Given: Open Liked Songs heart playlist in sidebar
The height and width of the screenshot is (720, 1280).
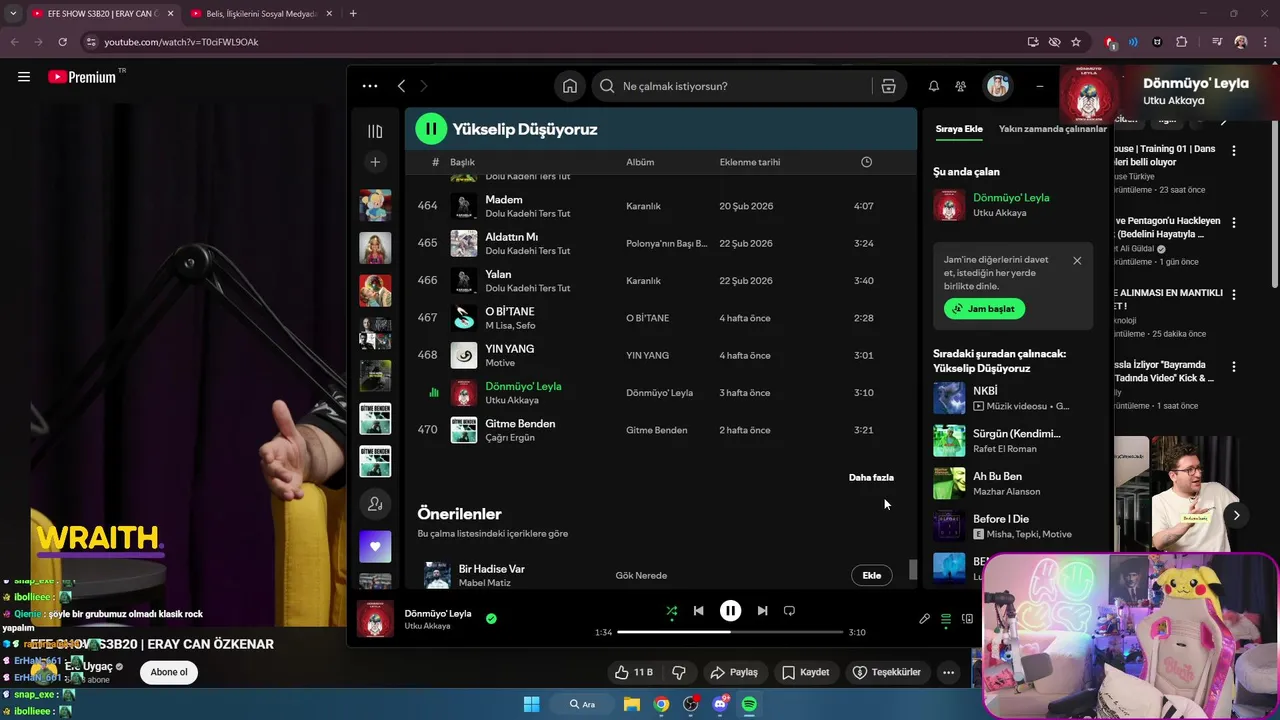Looking at the screenshot, I should [375, 547].
